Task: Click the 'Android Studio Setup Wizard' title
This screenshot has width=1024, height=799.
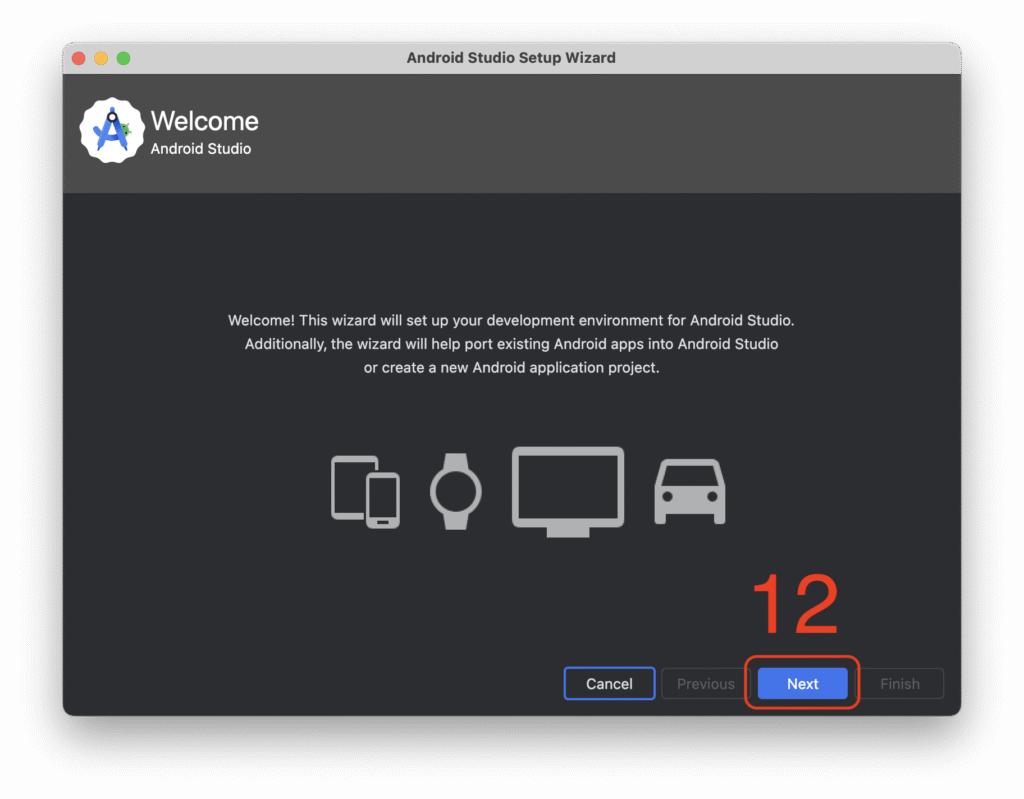Action: tap(511, 57)
